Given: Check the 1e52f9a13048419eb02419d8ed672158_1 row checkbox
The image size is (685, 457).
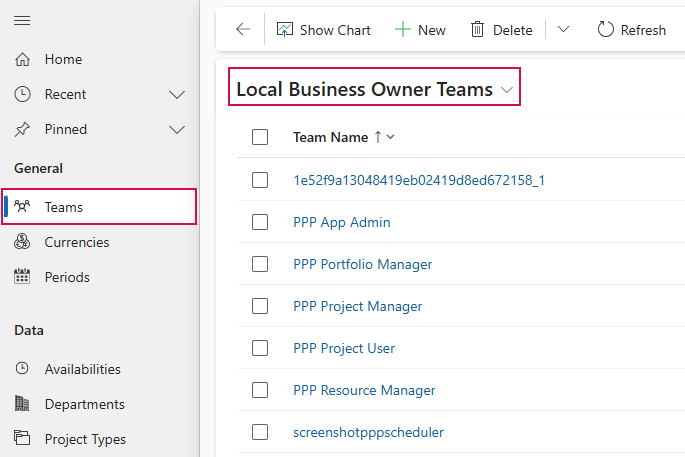Looking at the screenshot, I should point(260,180).
